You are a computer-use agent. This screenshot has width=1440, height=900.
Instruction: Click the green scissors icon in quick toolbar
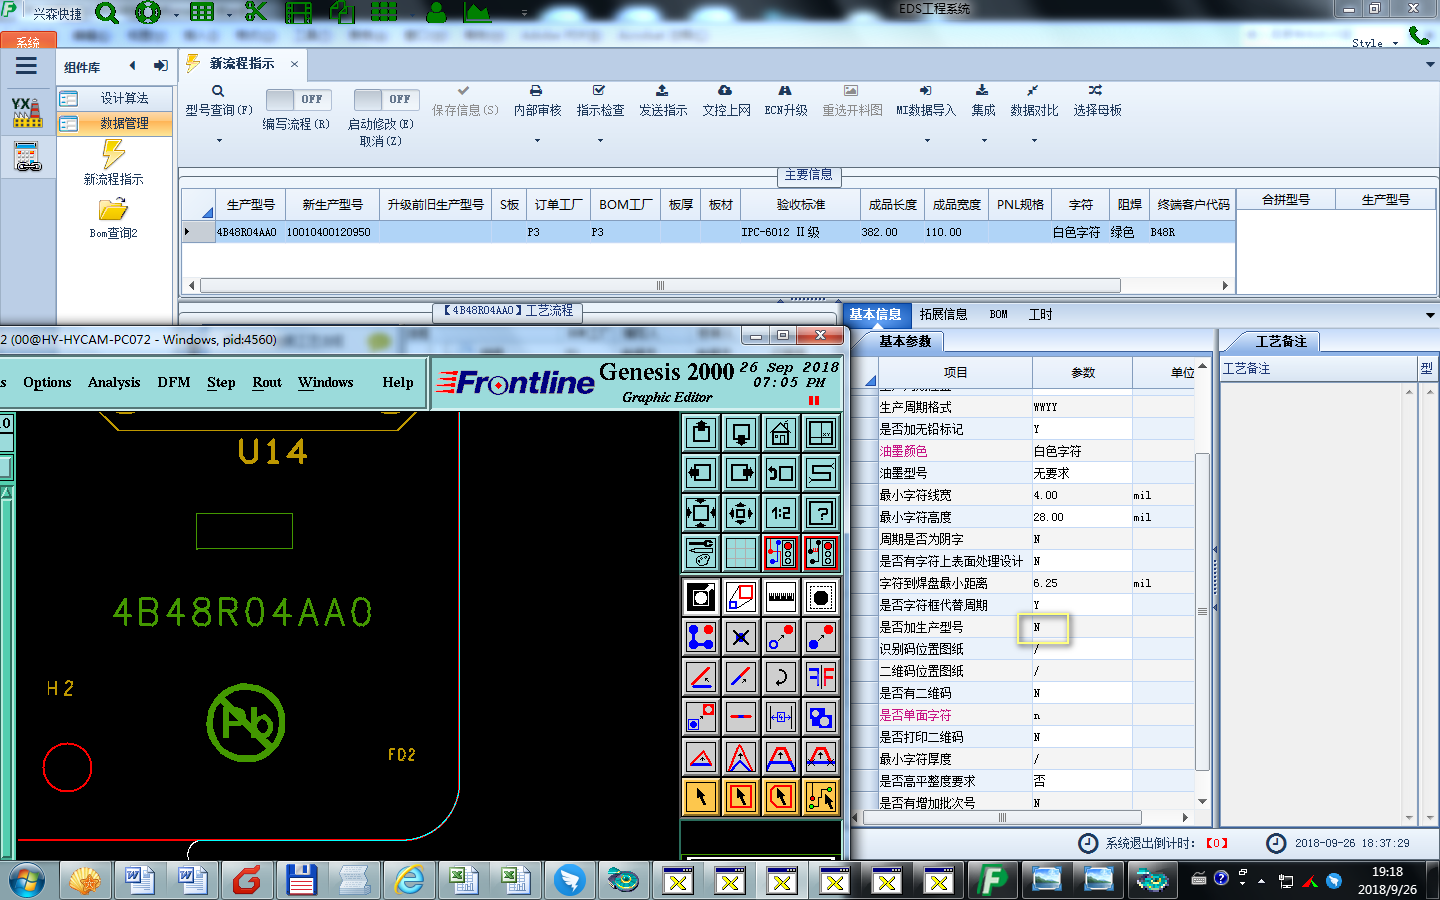click(256, 12)
